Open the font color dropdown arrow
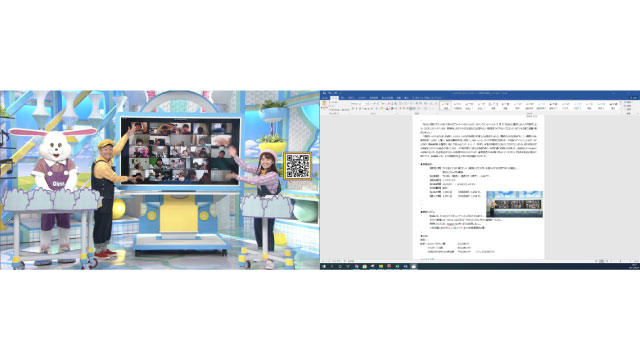Screen dimensions: 640x360 point(389,109)
